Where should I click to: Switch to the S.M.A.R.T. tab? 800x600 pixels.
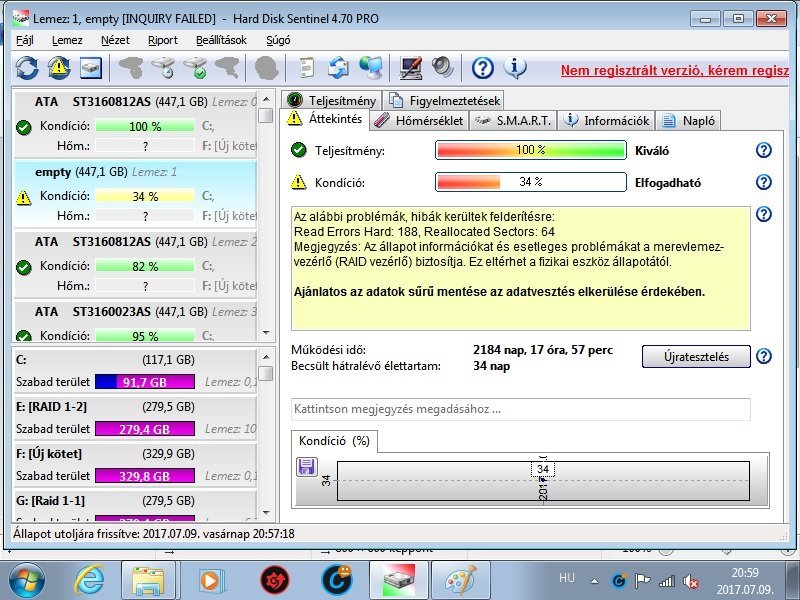(513, 121)
